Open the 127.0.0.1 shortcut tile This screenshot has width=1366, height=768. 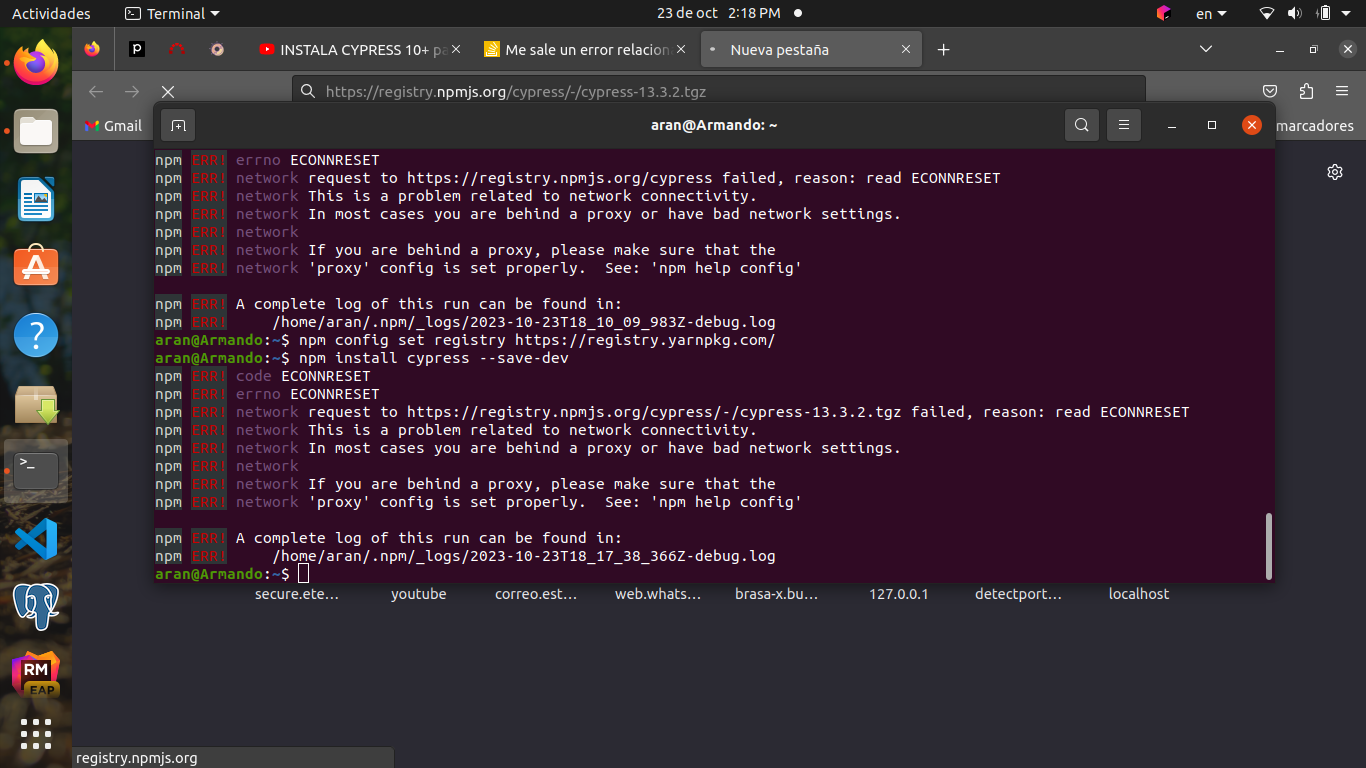click(899, 594)
